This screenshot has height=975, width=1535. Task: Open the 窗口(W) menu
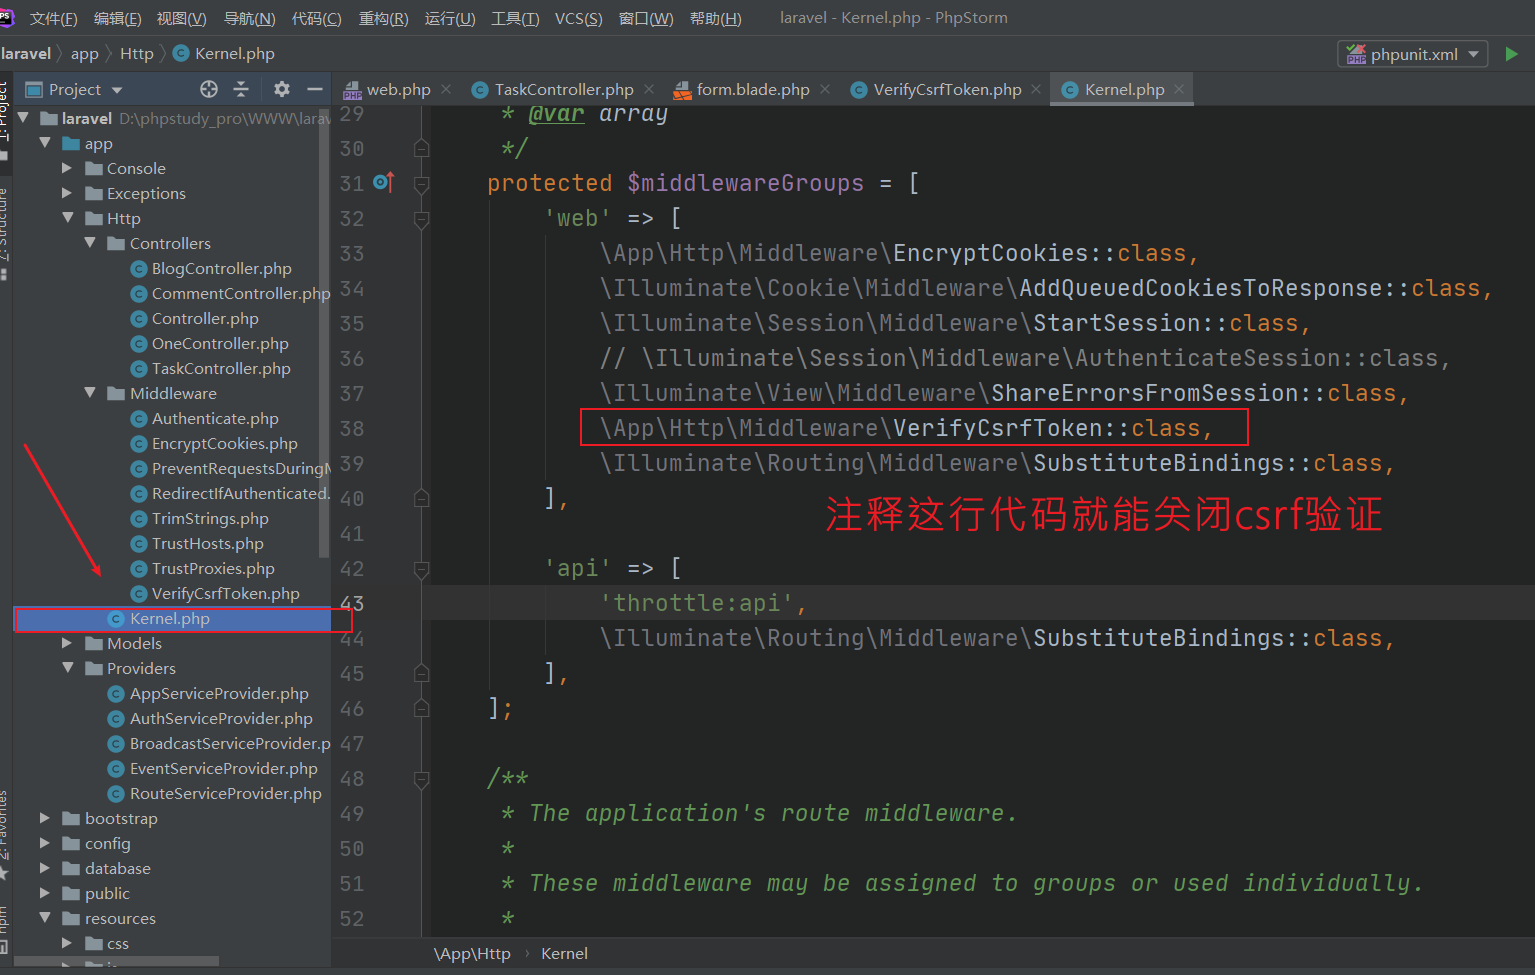point(646,19)
